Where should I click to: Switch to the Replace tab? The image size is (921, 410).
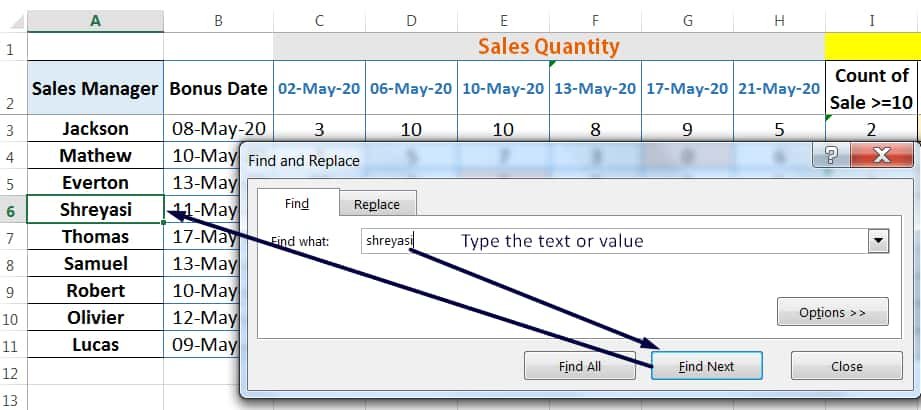coord(377,204)
